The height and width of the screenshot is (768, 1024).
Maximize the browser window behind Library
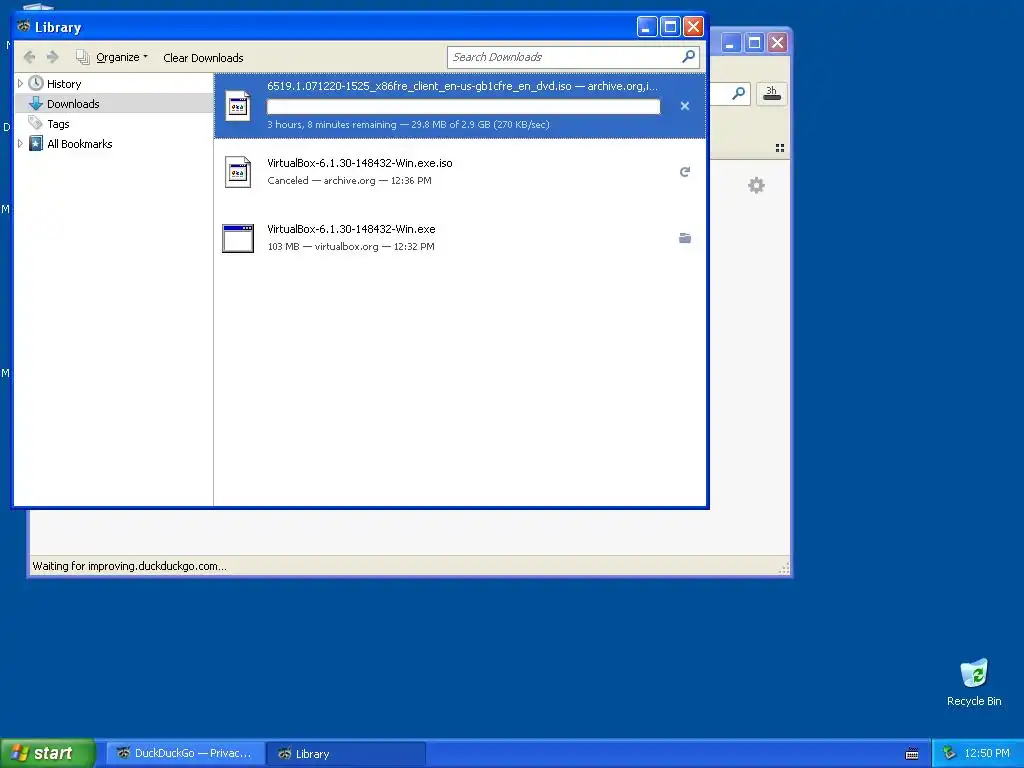point(754,43)
